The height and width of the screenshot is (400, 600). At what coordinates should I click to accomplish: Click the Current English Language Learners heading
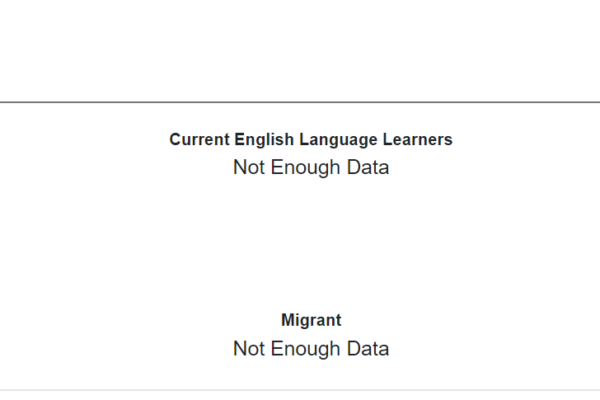click(x=311, y=140)
